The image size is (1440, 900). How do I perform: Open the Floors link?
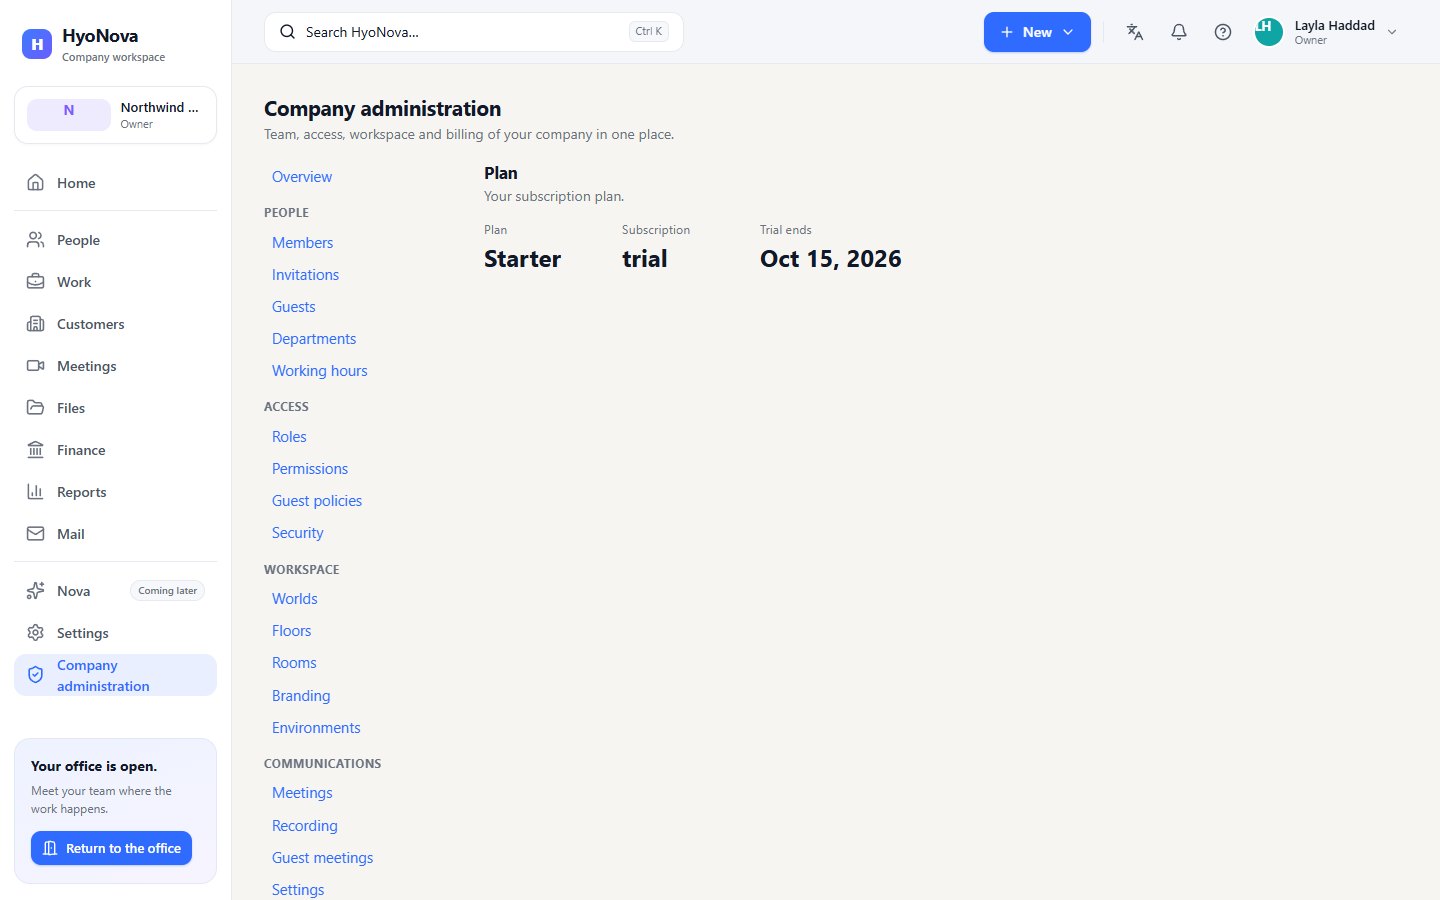[292, 631]
